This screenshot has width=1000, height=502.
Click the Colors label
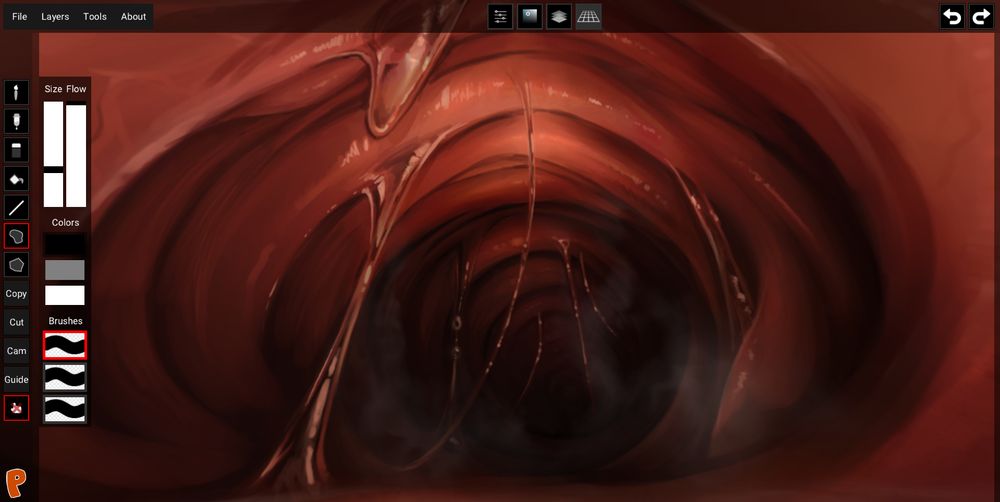(65, 223)
